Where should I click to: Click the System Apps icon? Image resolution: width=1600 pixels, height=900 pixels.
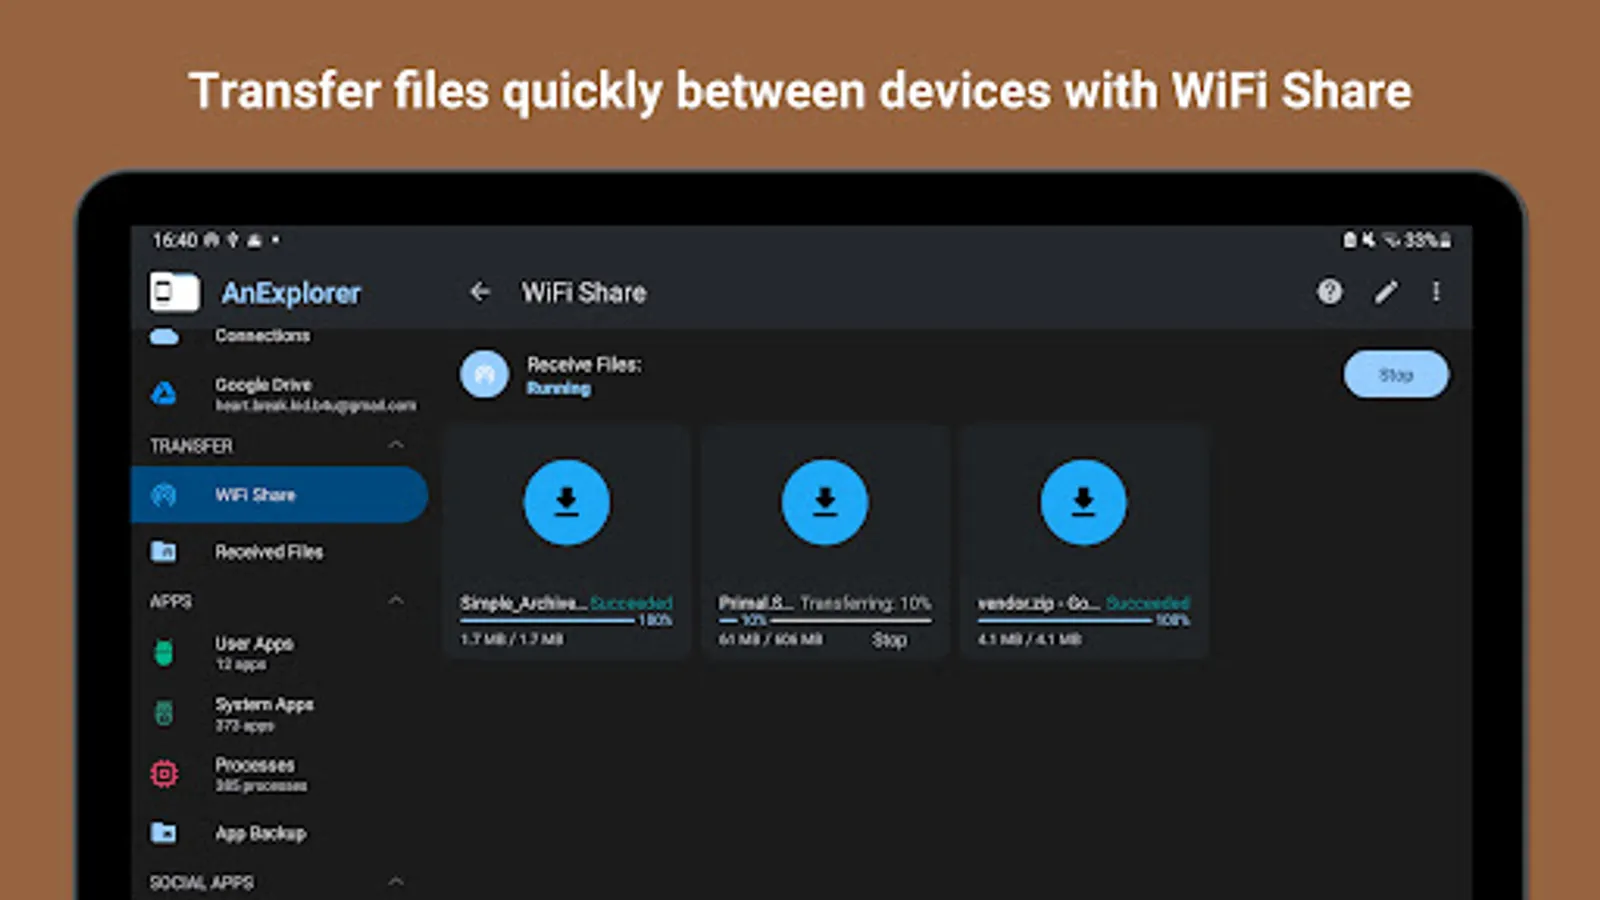tap(164, 714)
